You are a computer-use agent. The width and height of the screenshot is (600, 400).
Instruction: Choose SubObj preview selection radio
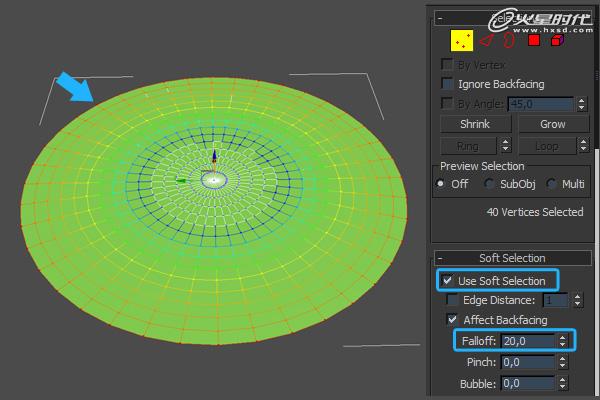[x=489, y=184]
